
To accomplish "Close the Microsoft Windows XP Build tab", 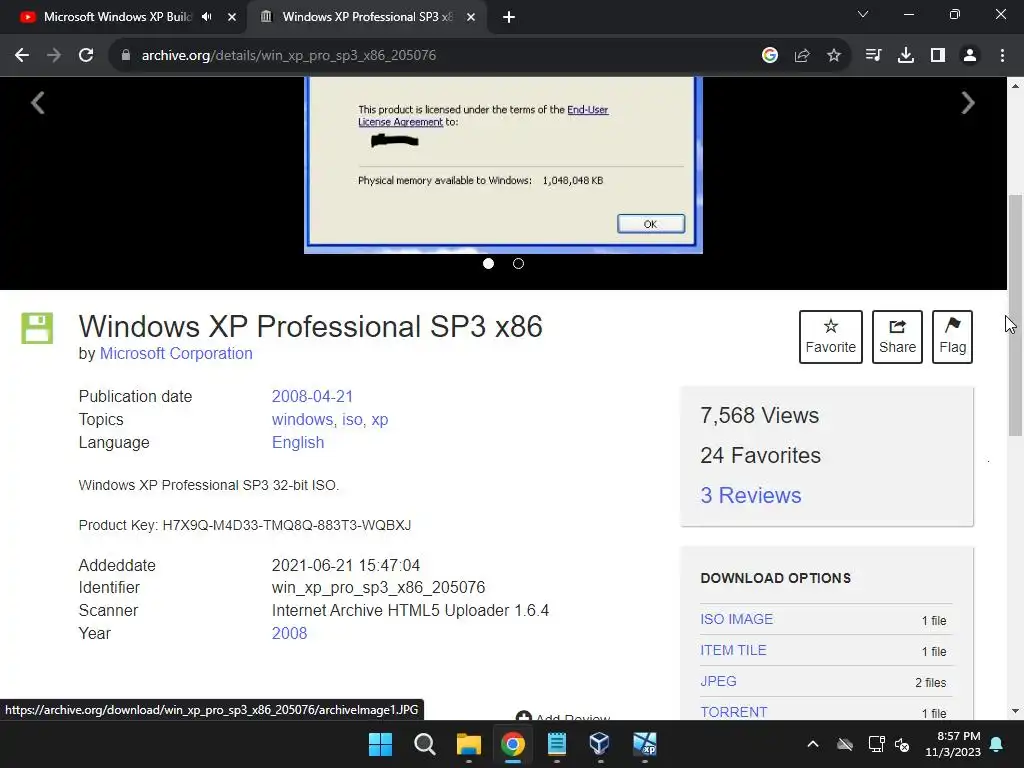I will [232, 17].
